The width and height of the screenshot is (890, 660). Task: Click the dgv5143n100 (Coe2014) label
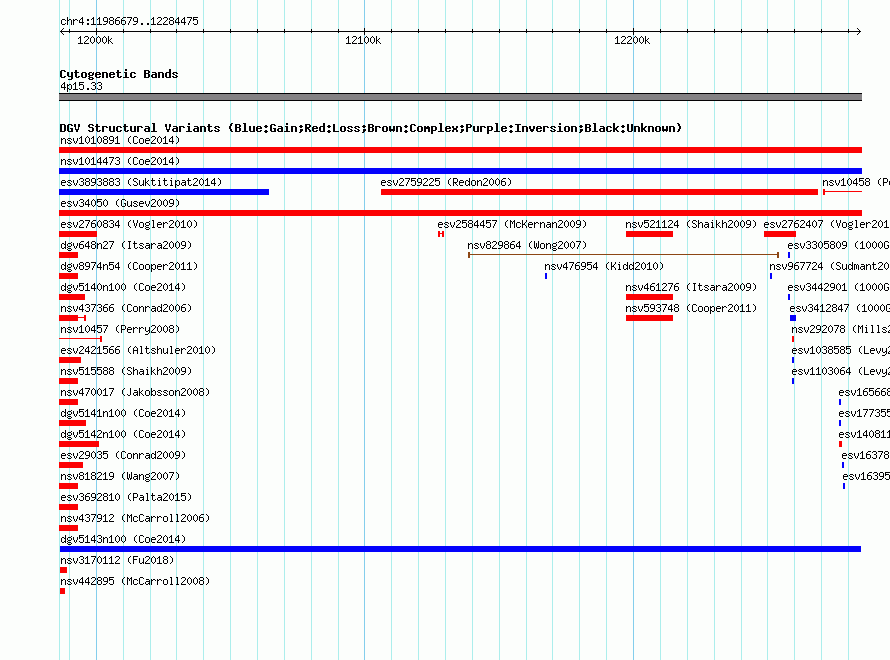(123, 539)
